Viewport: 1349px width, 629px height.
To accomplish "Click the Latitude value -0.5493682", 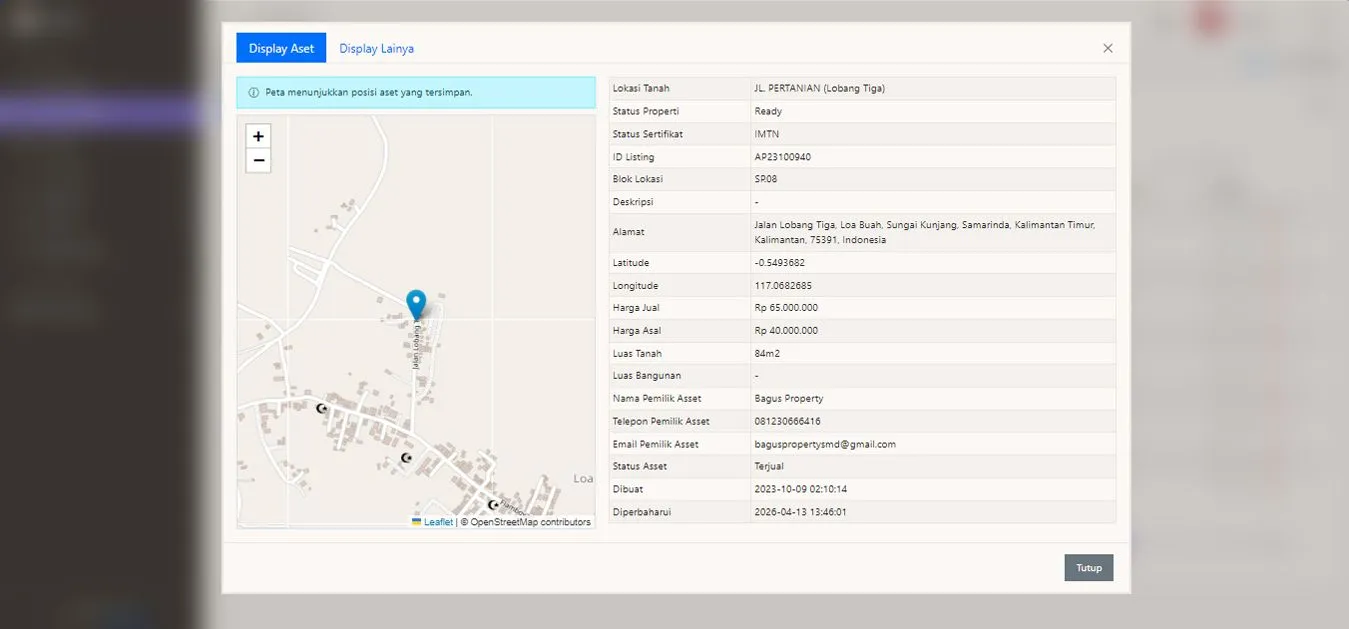I will click(779, 263).
